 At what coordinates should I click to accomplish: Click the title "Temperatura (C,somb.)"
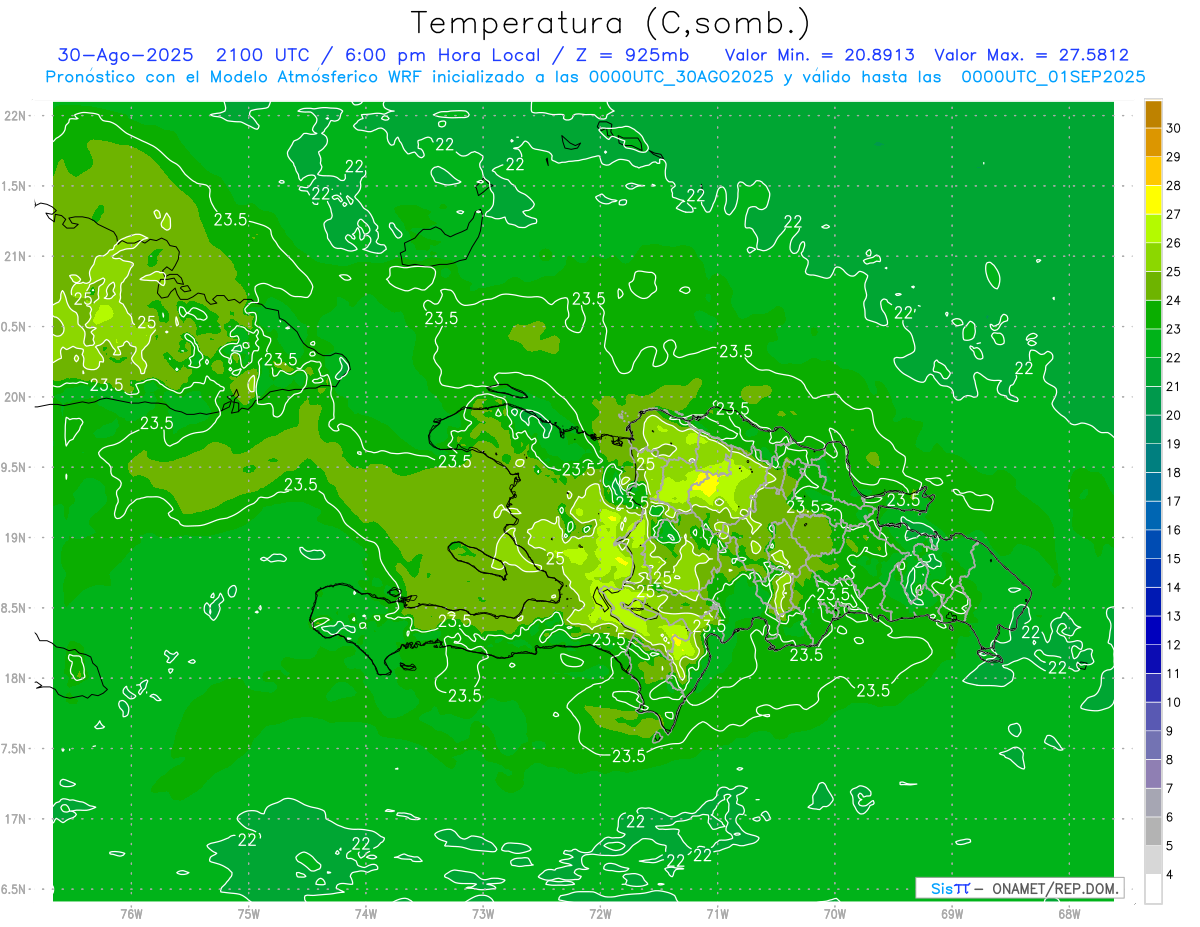pos(610,24)
